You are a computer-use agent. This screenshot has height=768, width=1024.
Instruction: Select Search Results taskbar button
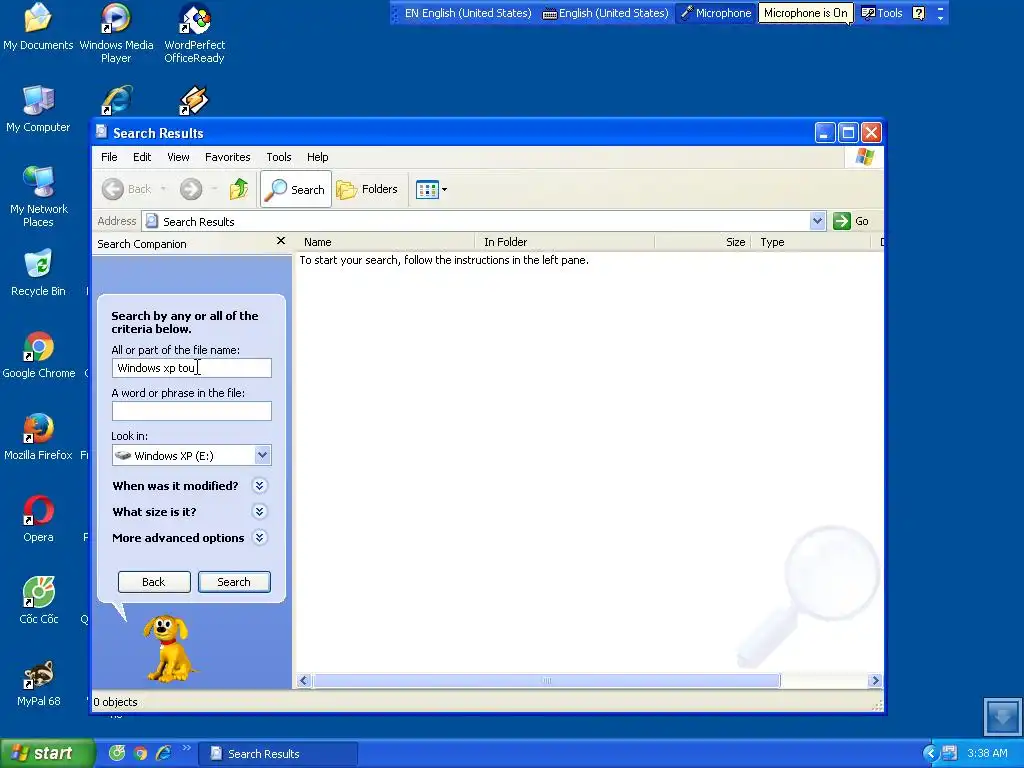[278, 754]
